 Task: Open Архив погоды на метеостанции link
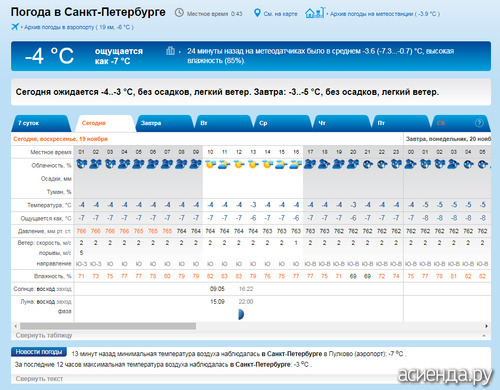(385, 14)
